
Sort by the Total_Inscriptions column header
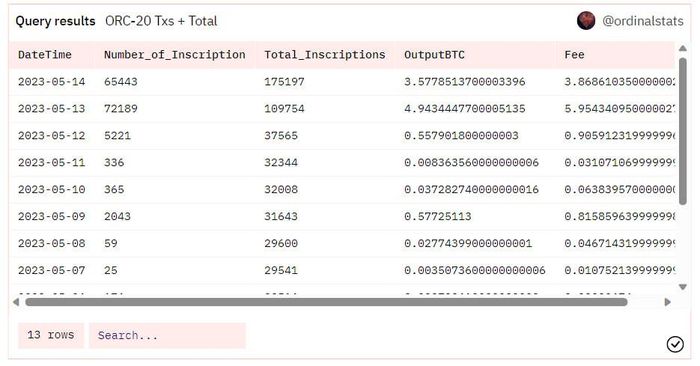325,55
